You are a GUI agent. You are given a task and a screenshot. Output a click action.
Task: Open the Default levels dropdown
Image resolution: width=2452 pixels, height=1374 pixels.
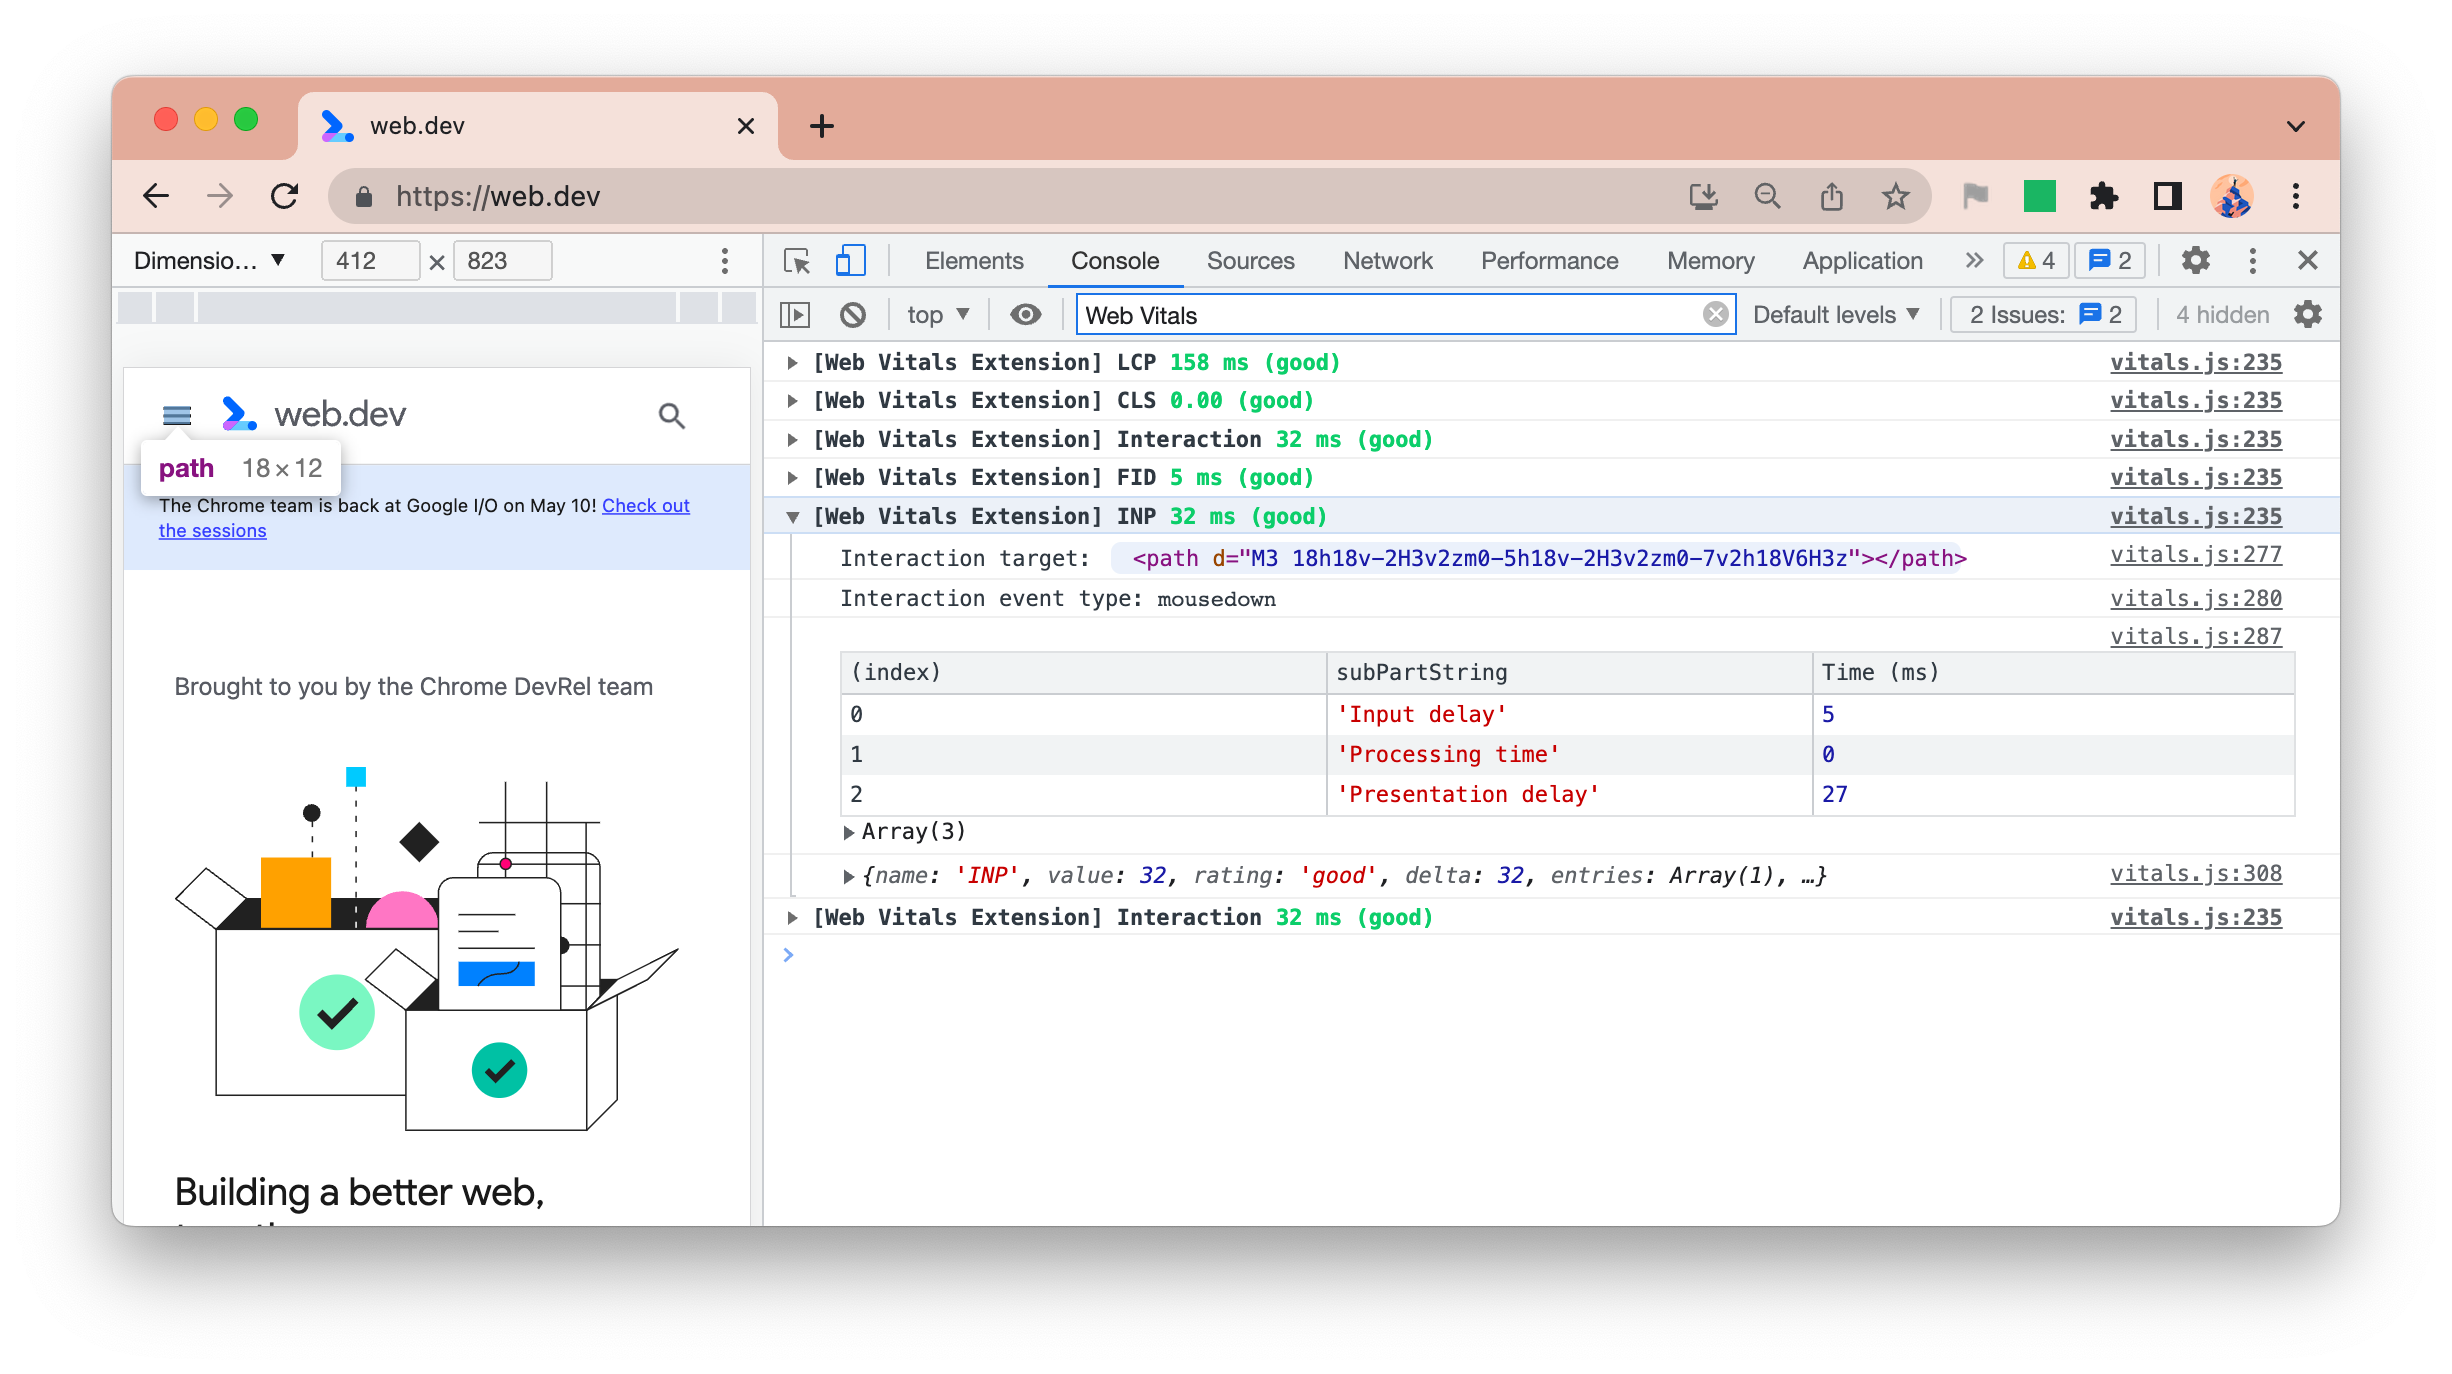coord(1836,313)
